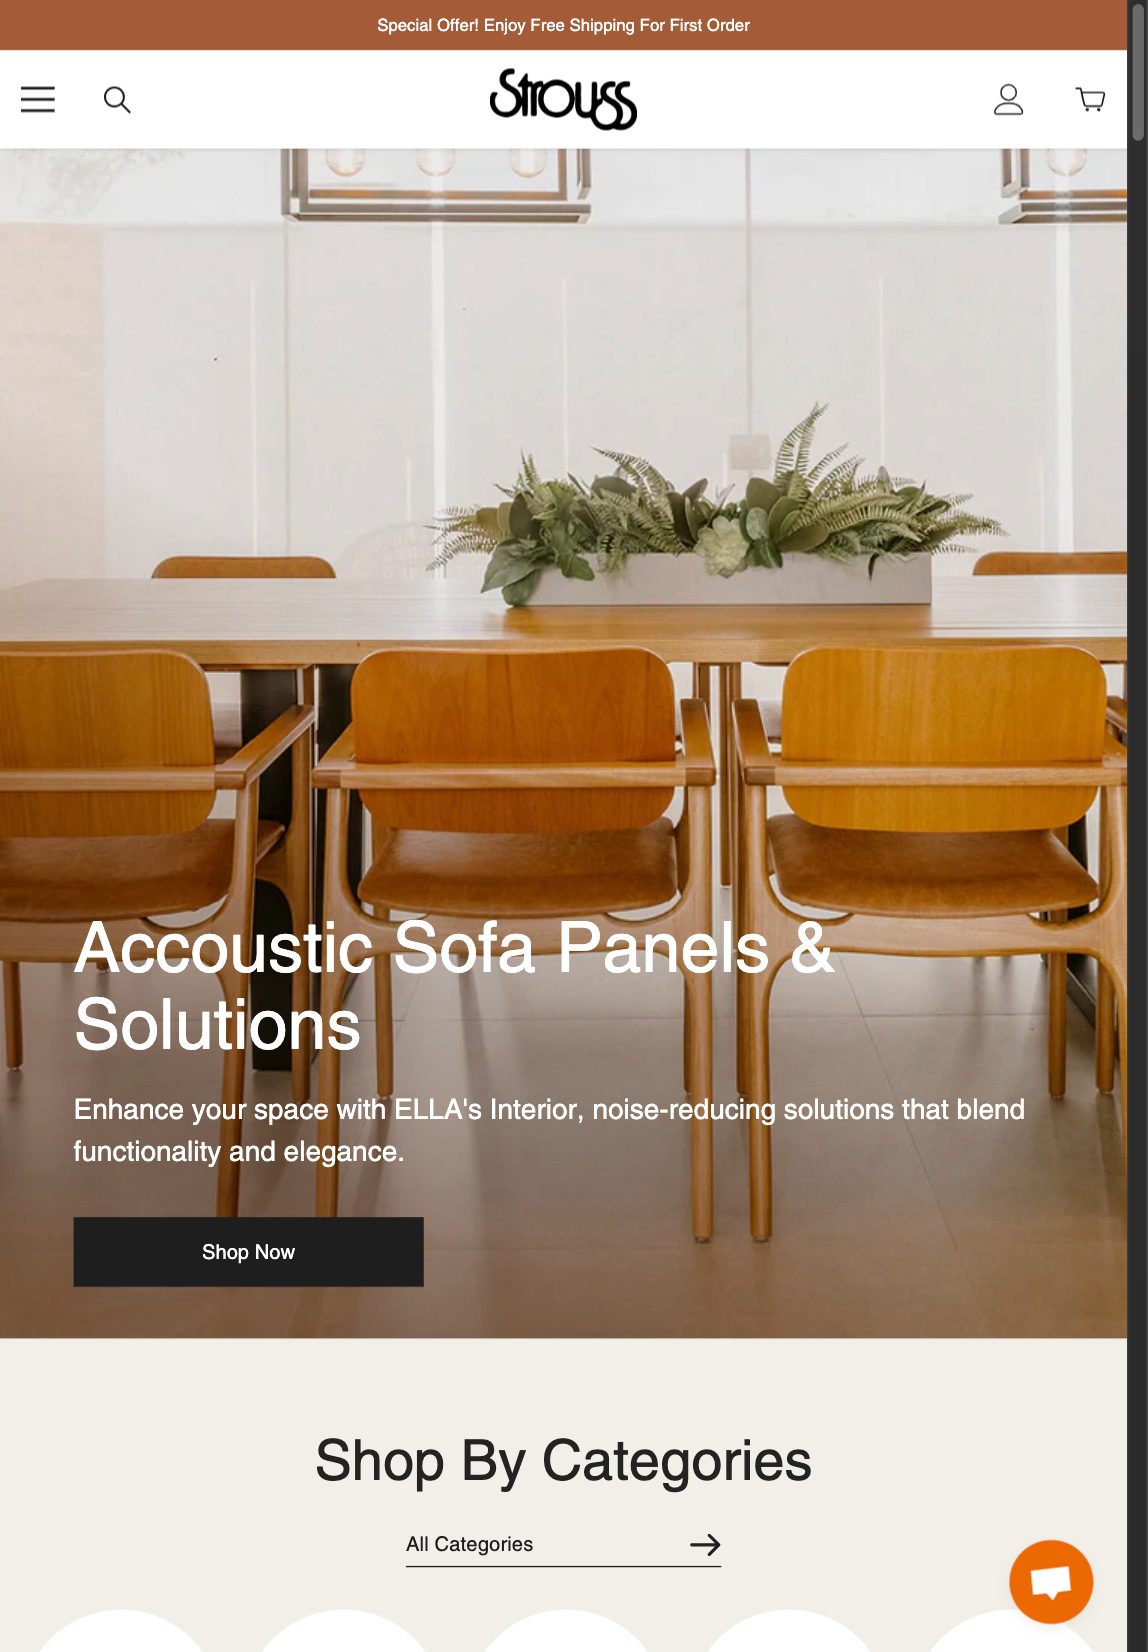View the shopping cart
This screenshot has width=1148, height=1652.
[1090, 99]
